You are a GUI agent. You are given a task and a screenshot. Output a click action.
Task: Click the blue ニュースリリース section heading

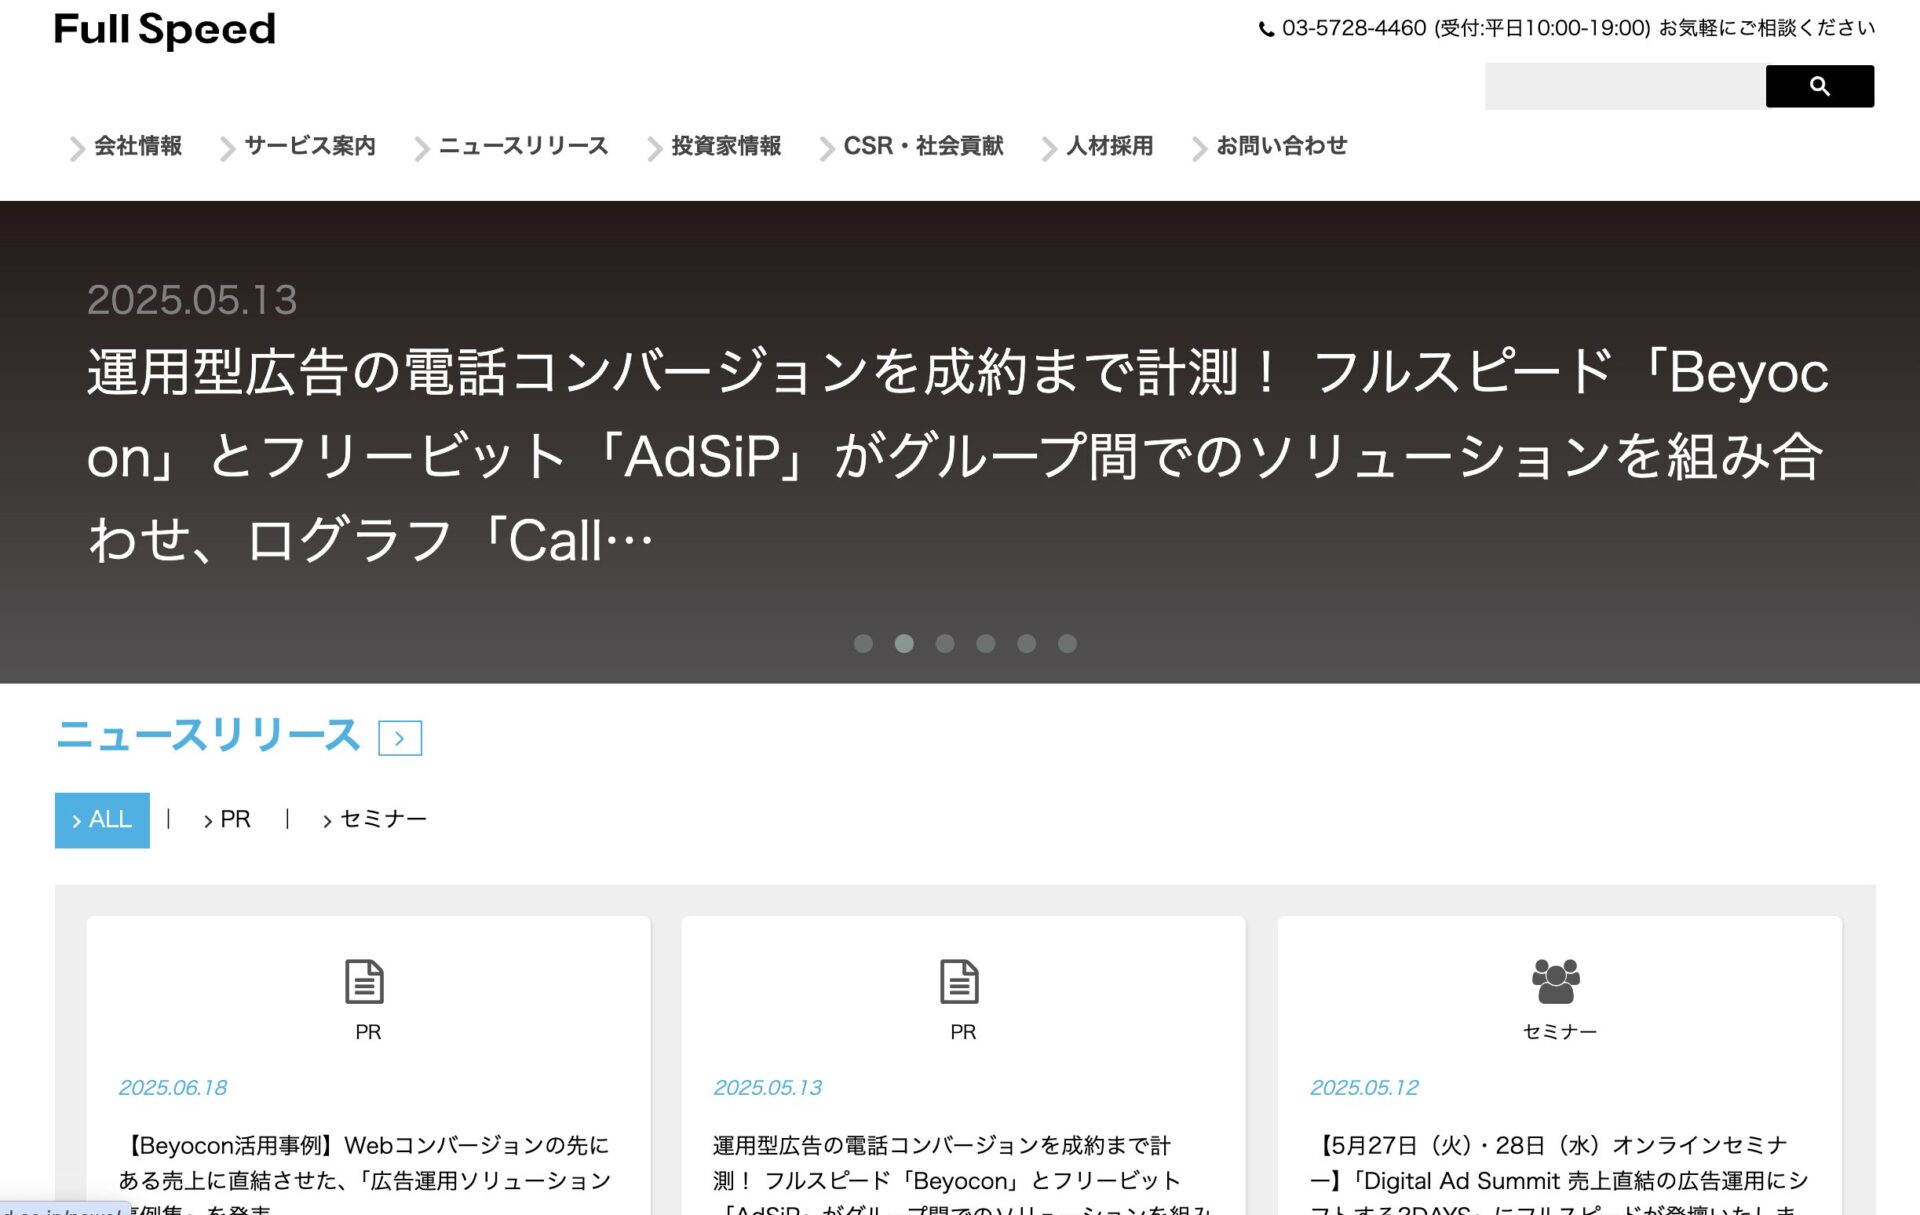coord(208,736)
